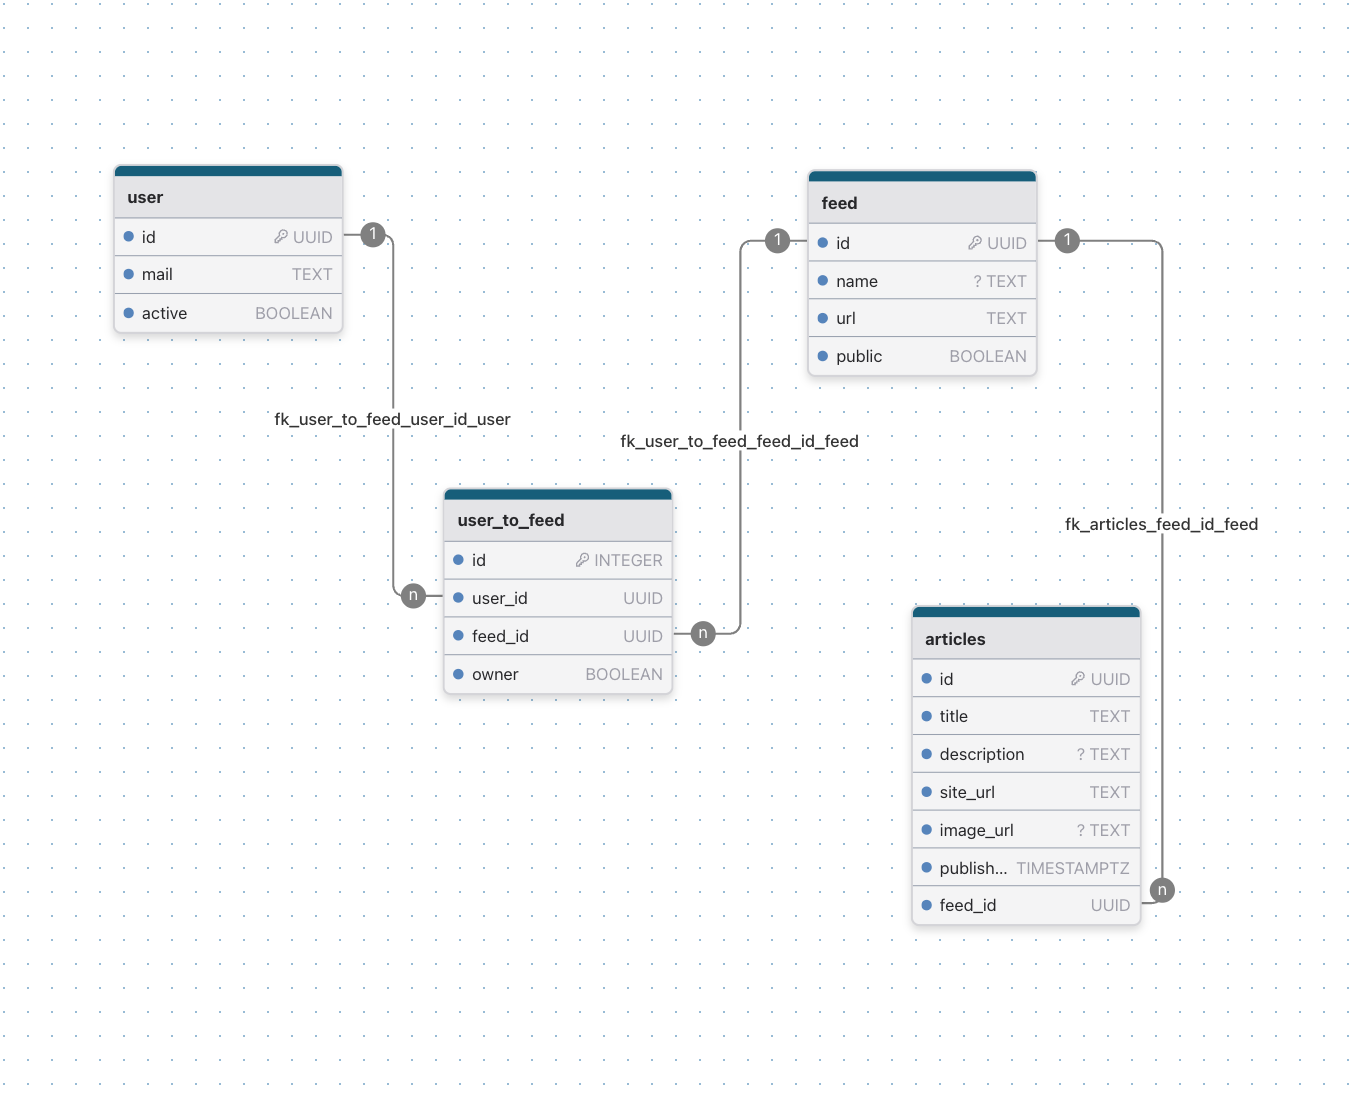Click the "n" marker beside articles feed_id
The image size is (1365, 1097).
pos(1161,890)
